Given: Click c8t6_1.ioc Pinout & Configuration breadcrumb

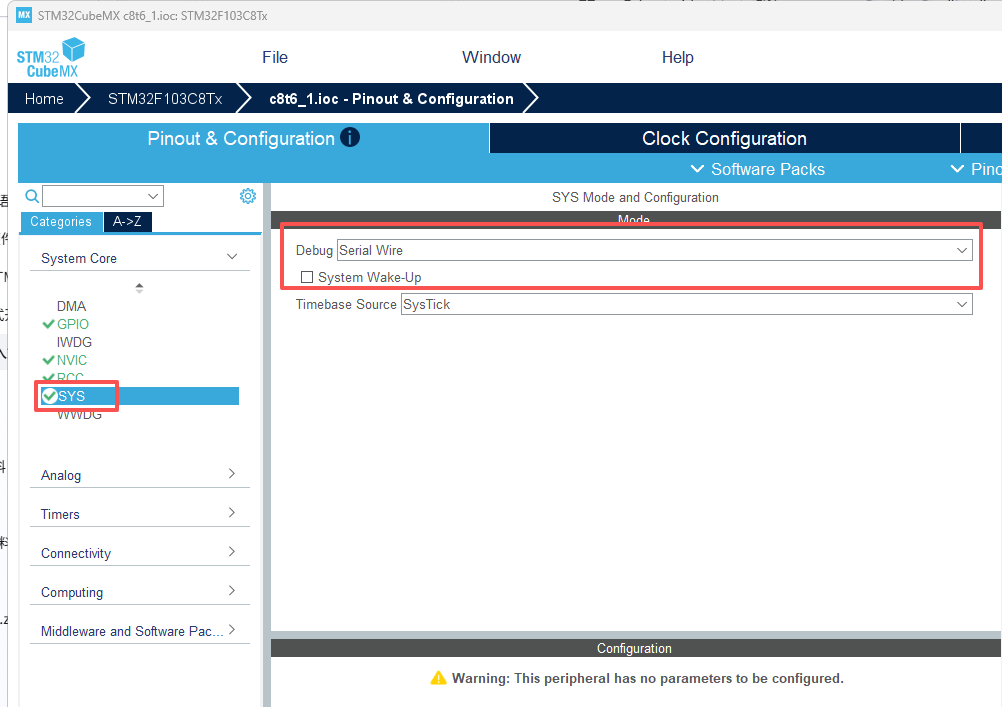Looking at the screenshot, I should (391, 98).
